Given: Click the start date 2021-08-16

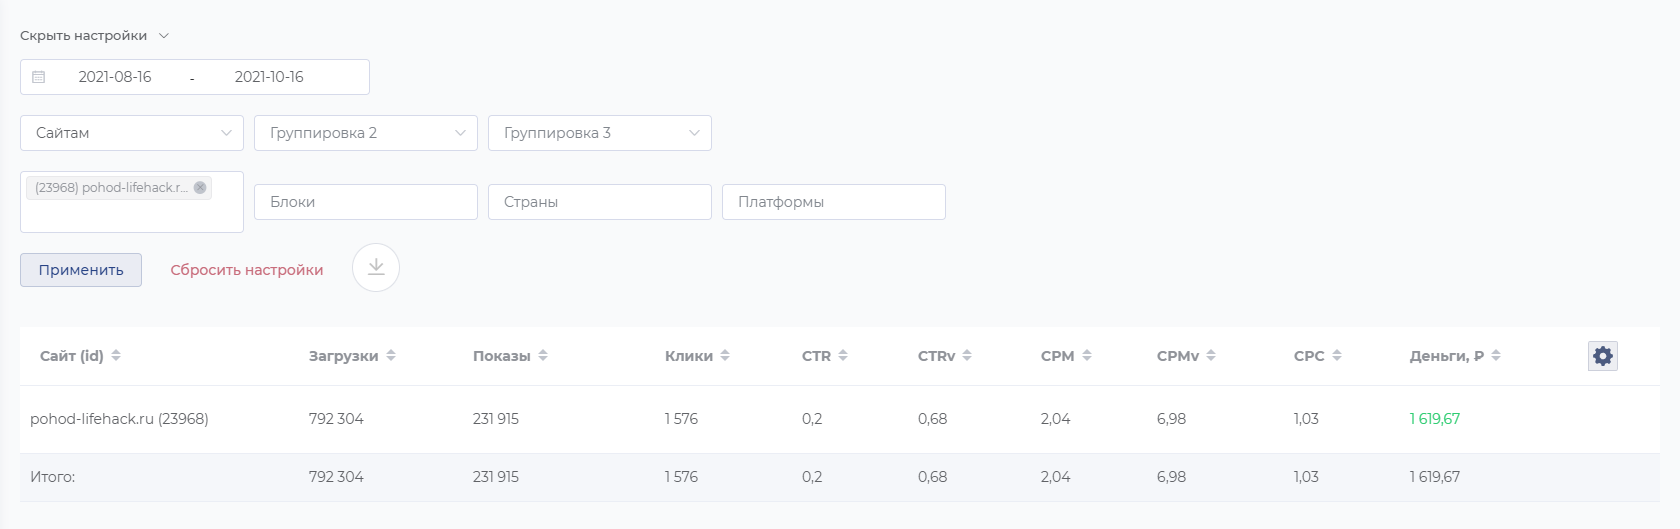Looking at the screenshot, I should (115, 77).
